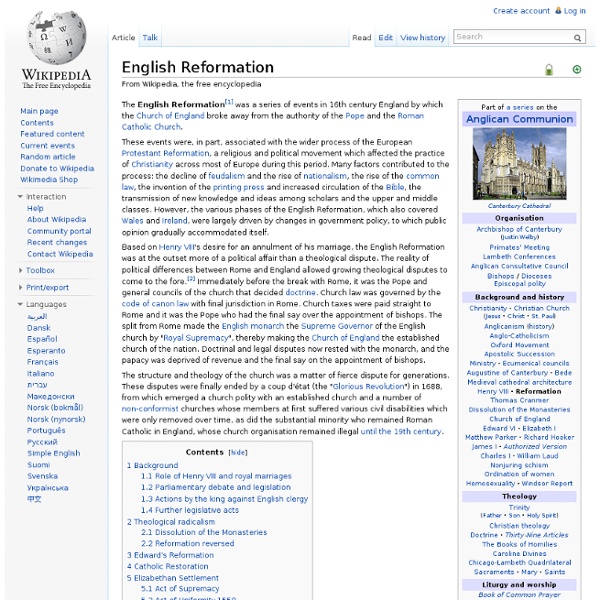The image size is (600, 600).
Task: Switch to the Dansk language version
Action: [38, 328]
